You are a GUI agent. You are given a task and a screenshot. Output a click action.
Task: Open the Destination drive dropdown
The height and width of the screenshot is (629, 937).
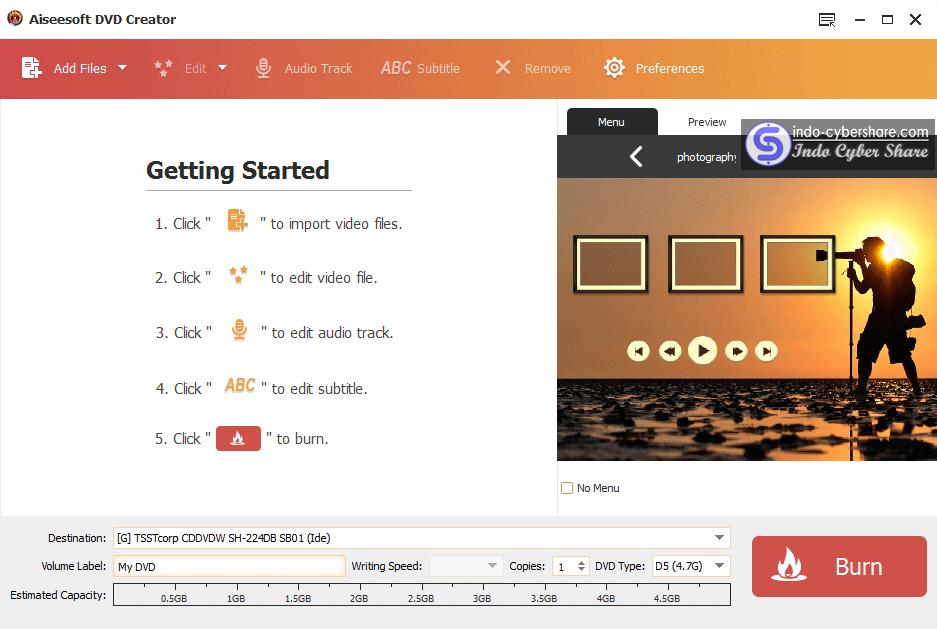tap(719, 538)
